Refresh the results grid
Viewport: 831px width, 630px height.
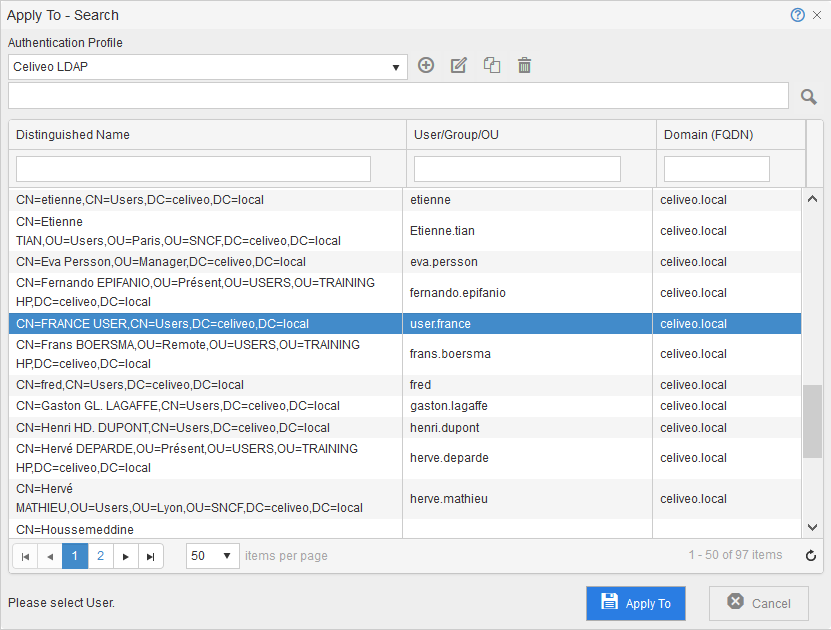click(811, 556)
